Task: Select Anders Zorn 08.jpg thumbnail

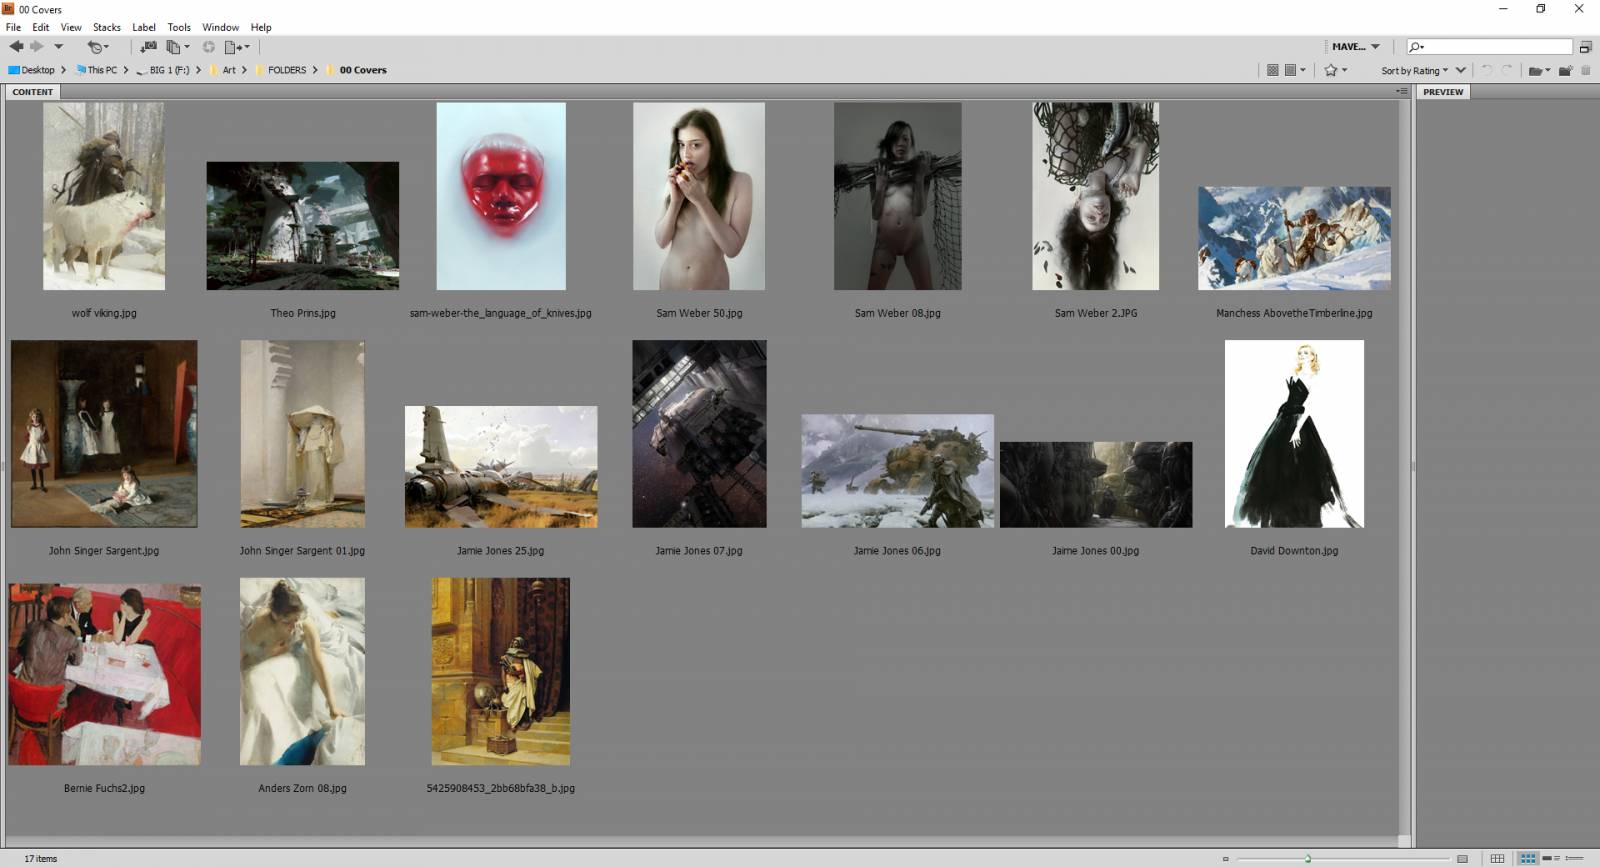Action: 302,672
